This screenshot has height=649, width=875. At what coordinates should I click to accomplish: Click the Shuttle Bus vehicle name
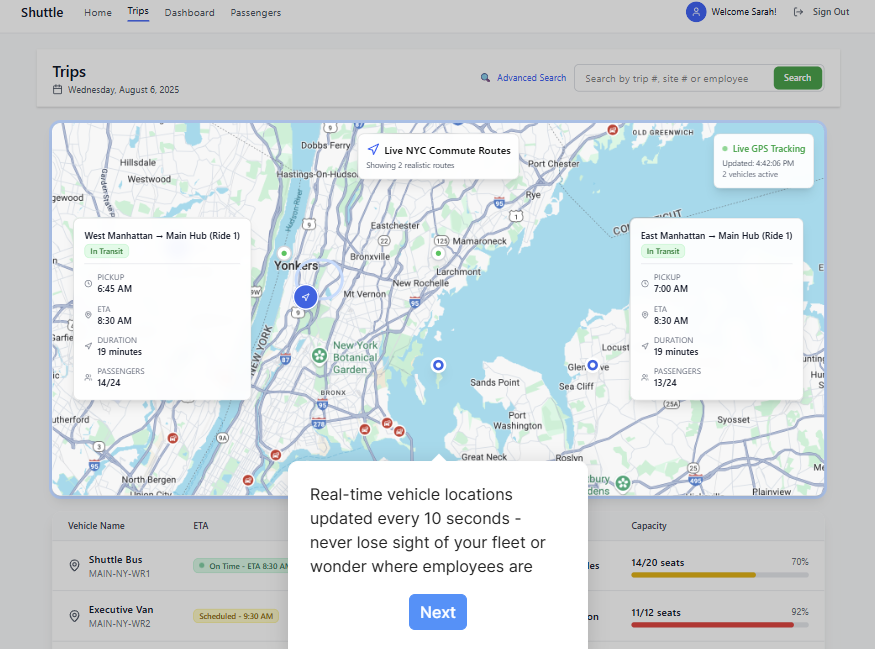point(116,559)
